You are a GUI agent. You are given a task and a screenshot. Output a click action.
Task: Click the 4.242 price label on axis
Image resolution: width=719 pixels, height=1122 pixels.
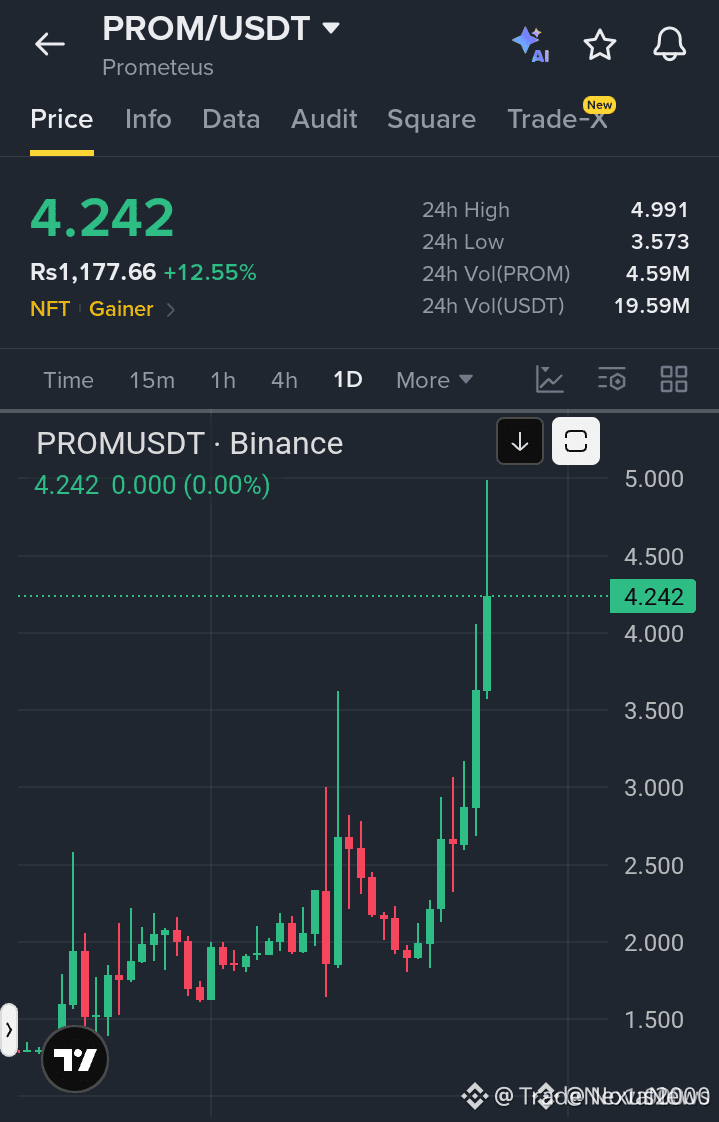652,596
